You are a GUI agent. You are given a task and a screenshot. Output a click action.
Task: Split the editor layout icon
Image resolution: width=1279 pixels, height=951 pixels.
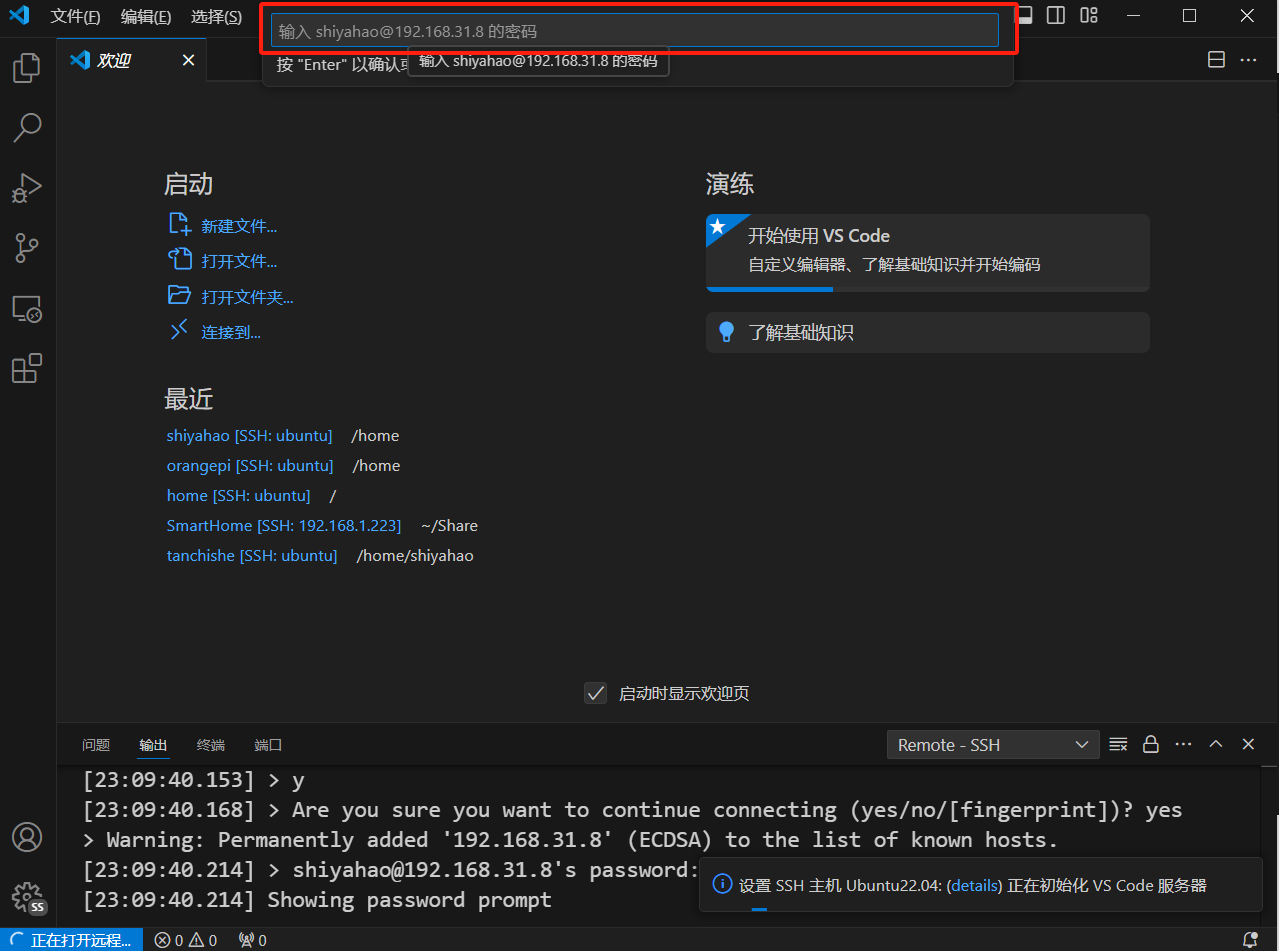pos(1217,60)
